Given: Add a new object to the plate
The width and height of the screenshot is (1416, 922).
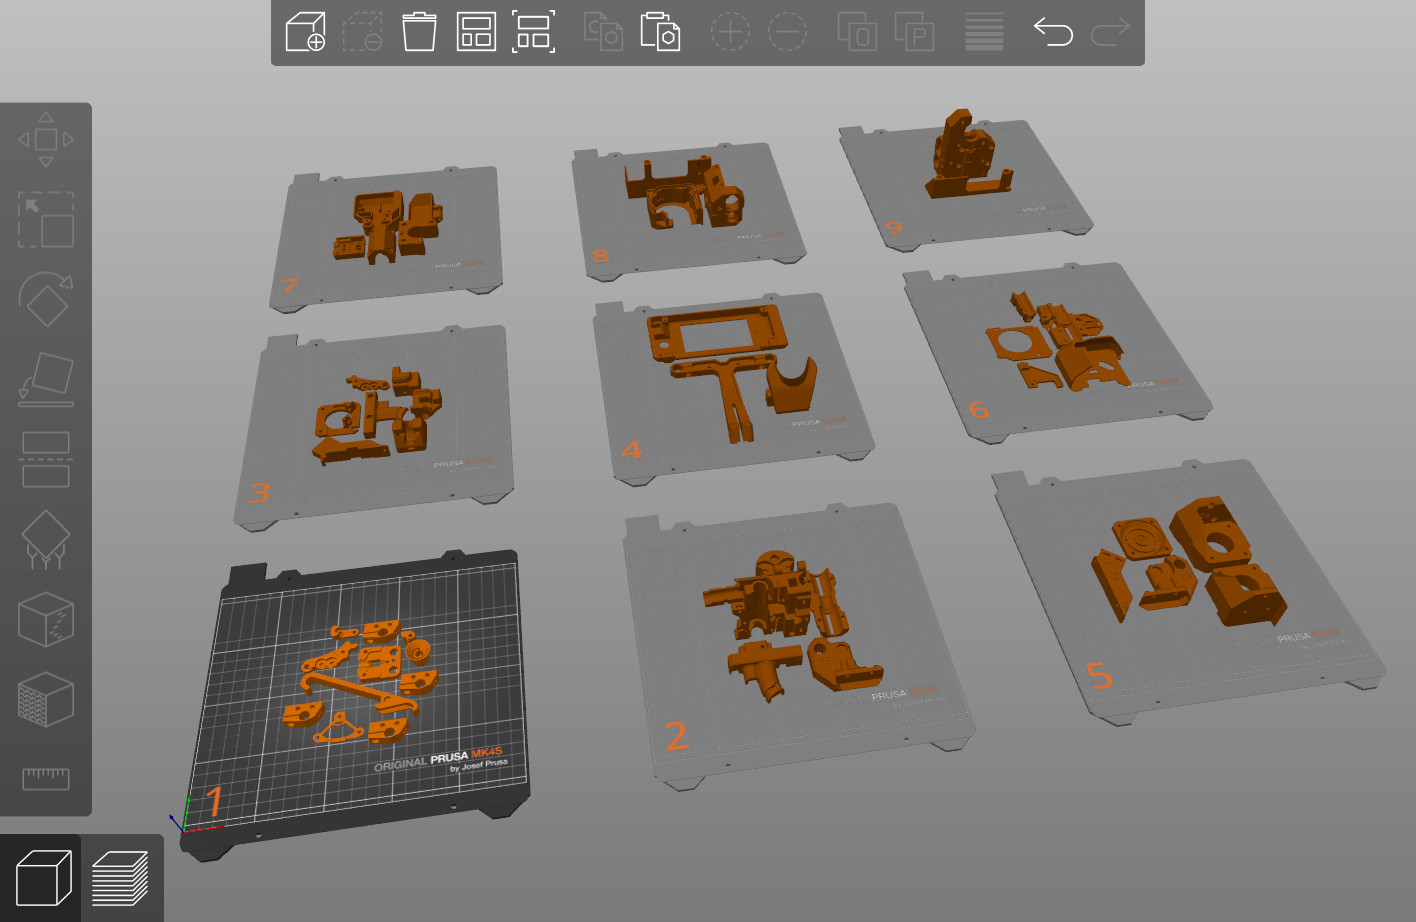Looking at the screenshot, I should pyautogui.click(x=305, y=31).
